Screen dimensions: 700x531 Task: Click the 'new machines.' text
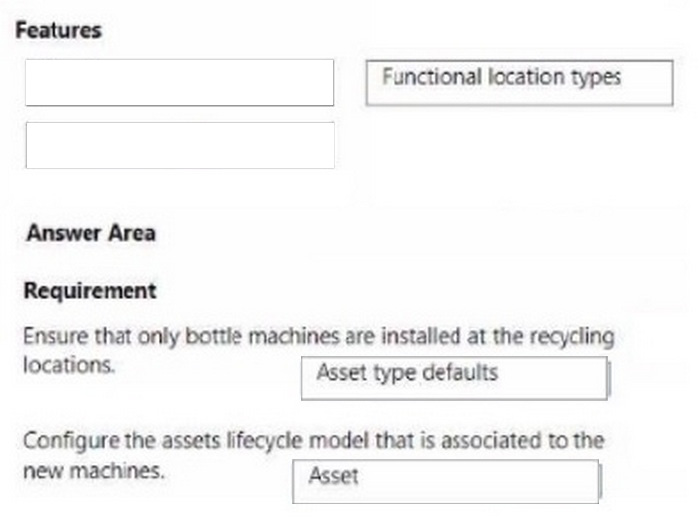93,470
